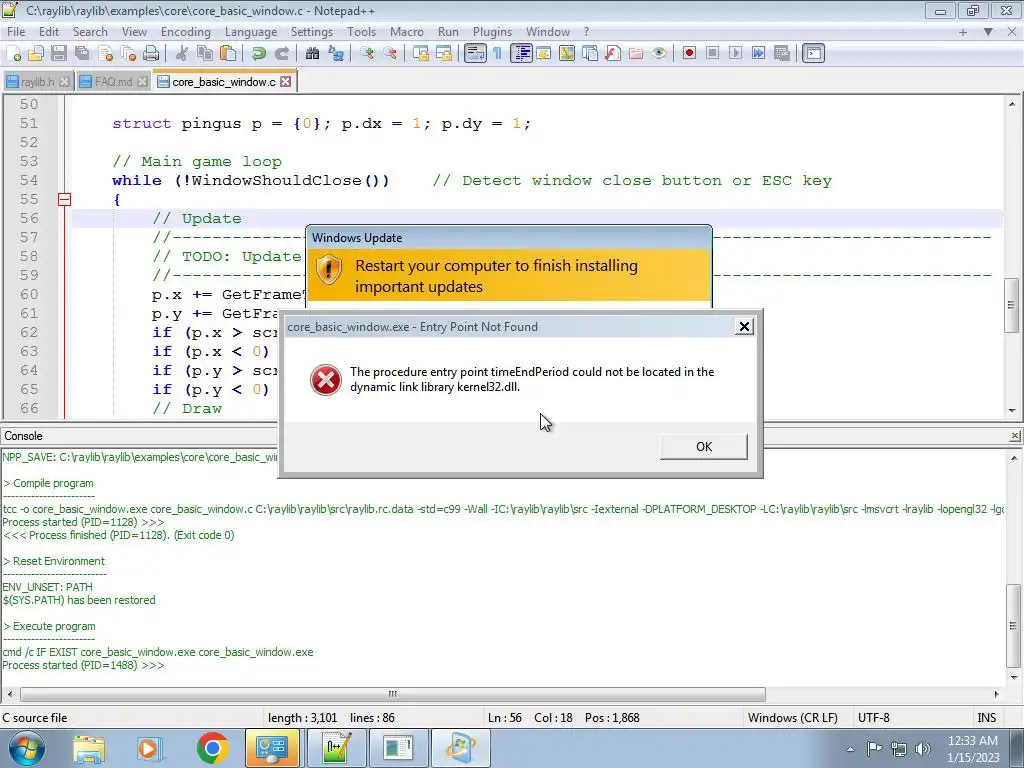Click the console horizontal scrollbar thumb

[392, 694]
